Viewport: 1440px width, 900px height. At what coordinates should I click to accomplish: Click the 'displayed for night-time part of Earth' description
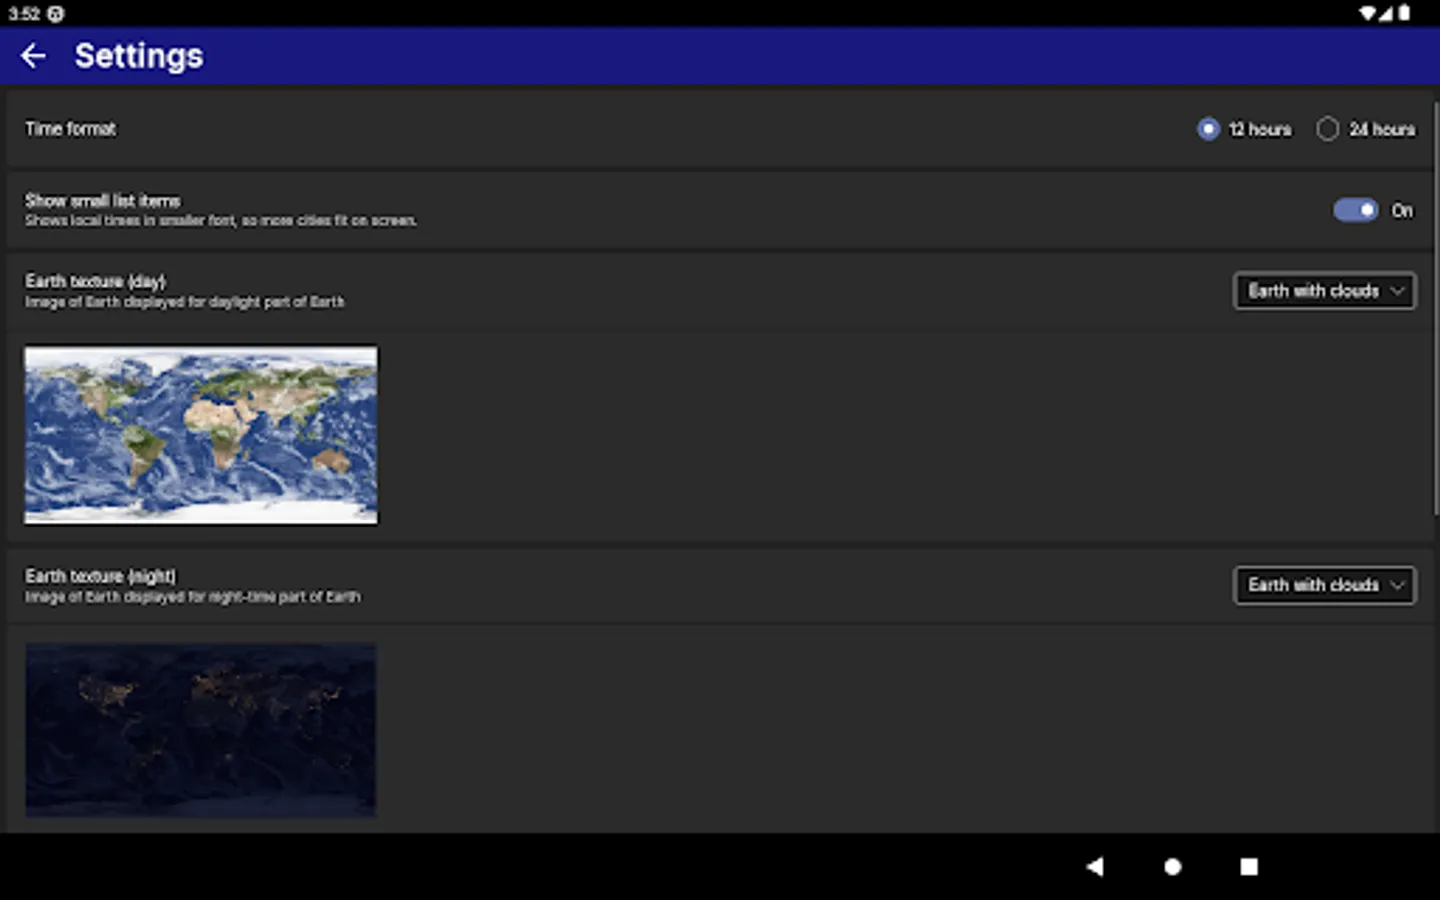point(193,597)
